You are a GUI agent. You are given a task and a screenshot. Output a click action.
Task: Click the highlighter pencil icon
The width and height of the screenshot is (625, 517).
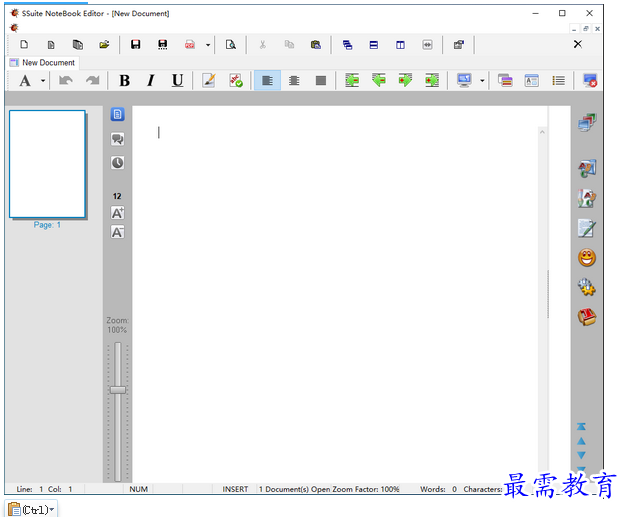coord(209,81)
